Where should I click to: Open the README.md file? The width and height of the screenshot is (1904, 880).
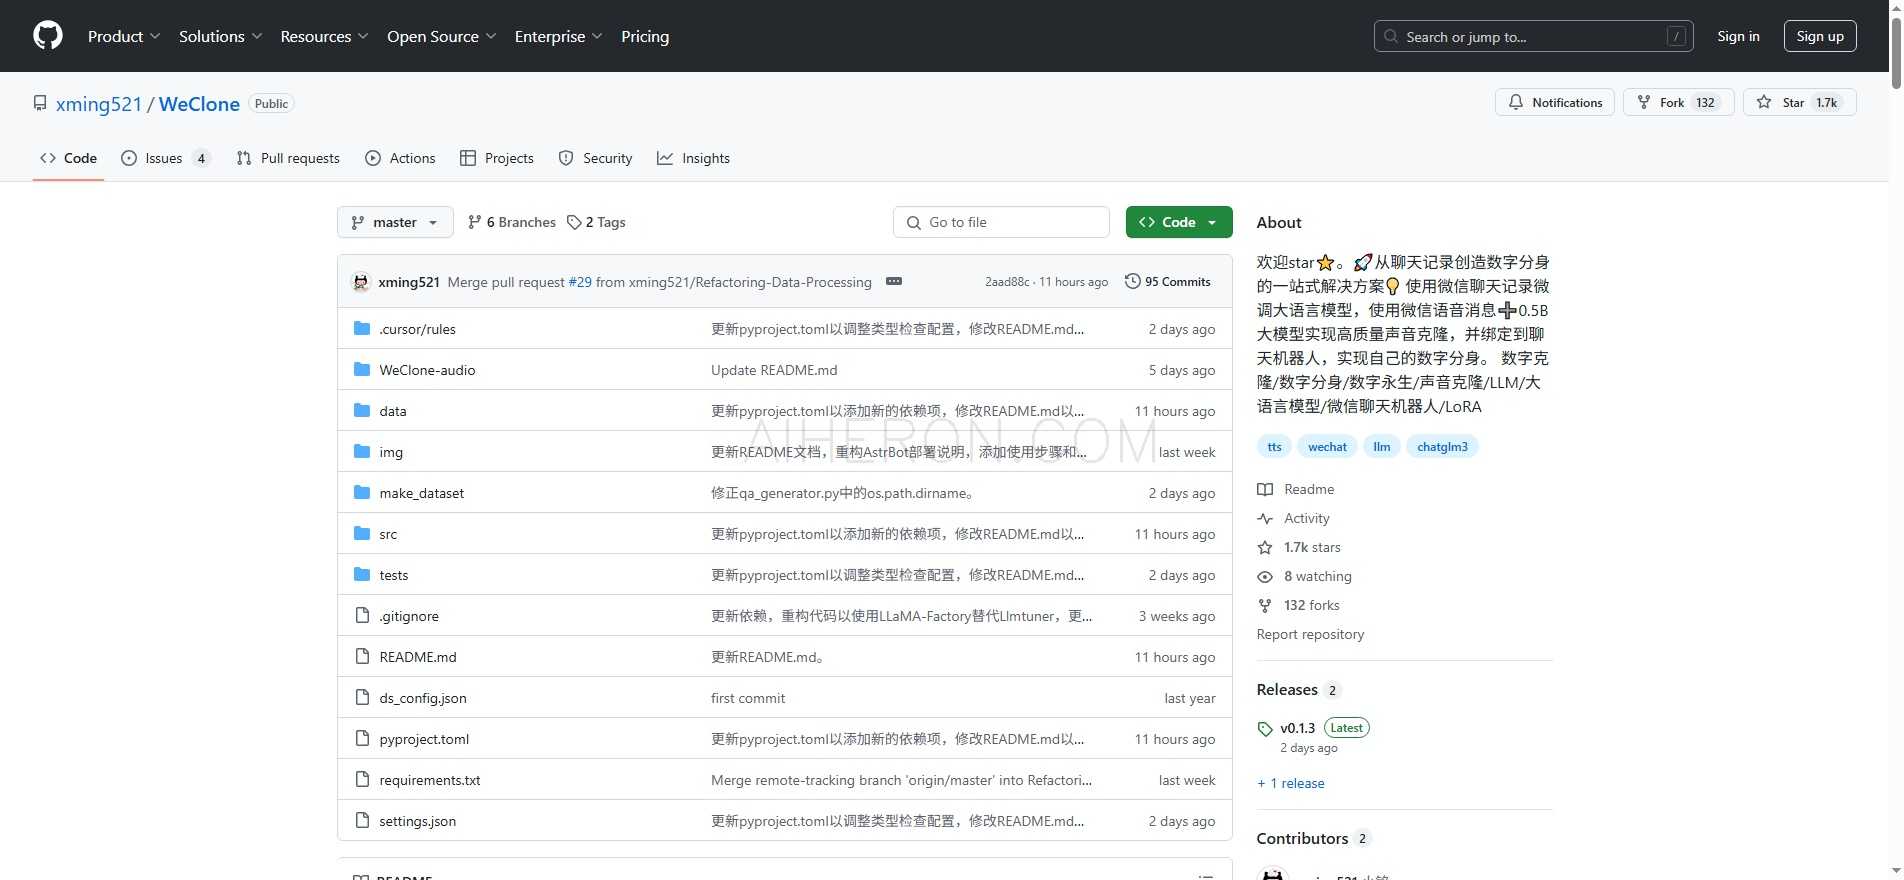click(x=417, y=657)
